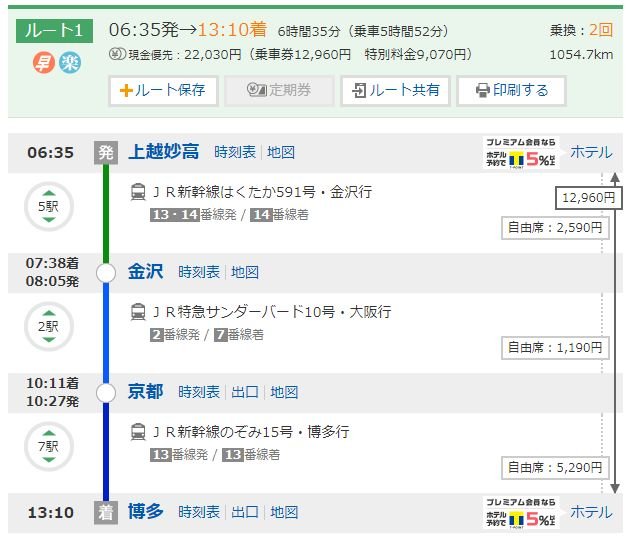Viewport: 630px width, 539px height.
Task: Open ルート共有 sharing button
Action: pyautogui.click(x=395, y=90)
